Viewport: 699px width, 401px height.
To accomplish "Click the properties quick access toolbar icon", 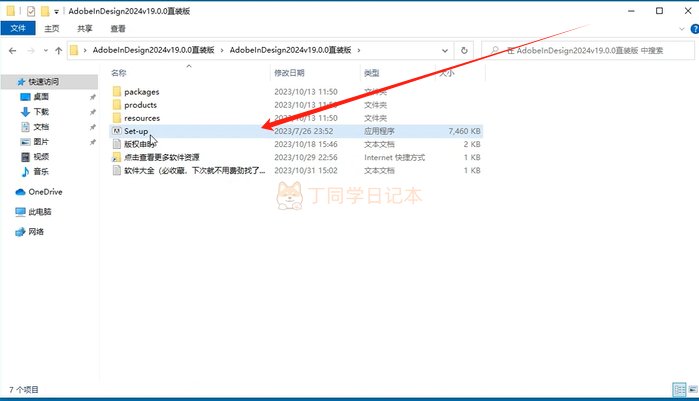I will [31, 11].
